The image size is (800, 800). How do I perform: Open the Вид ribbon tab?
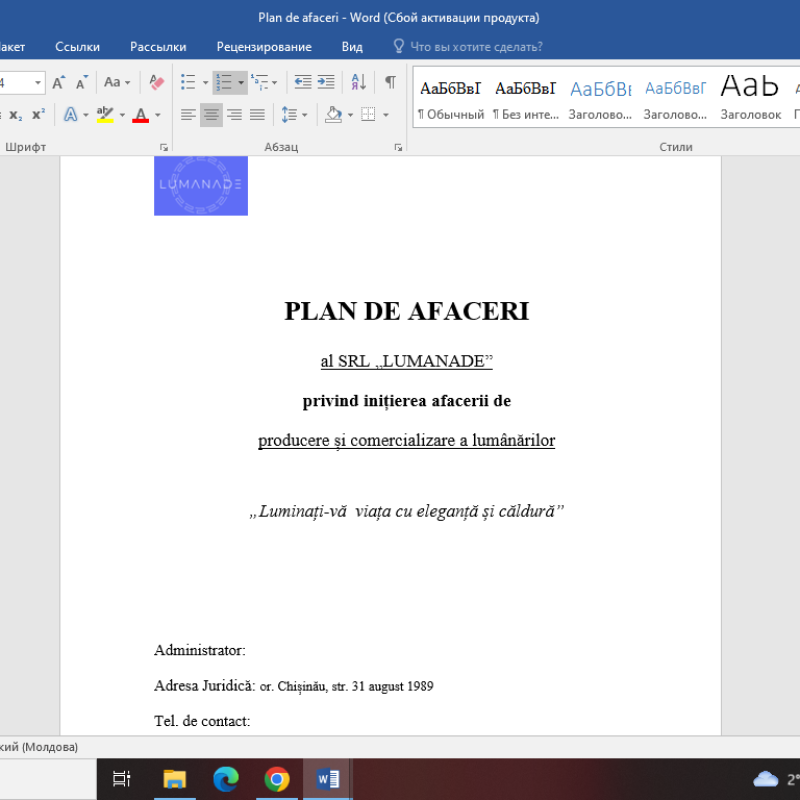tap(351, 46)
